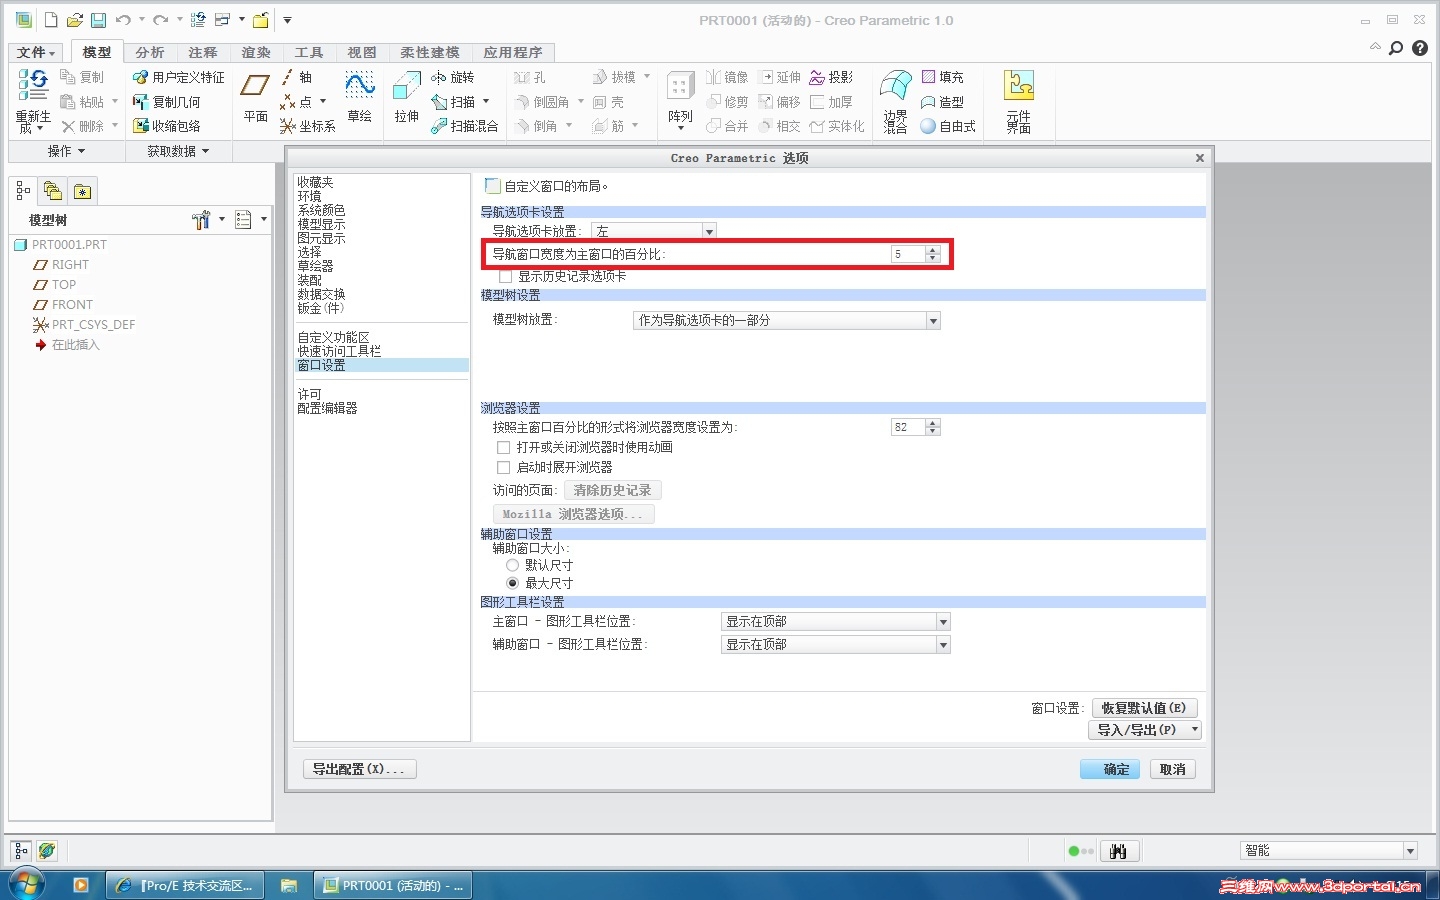Select the 投影 (Project) tool
This screenshot has height=900, width=1440.
[x=831, y=77]
